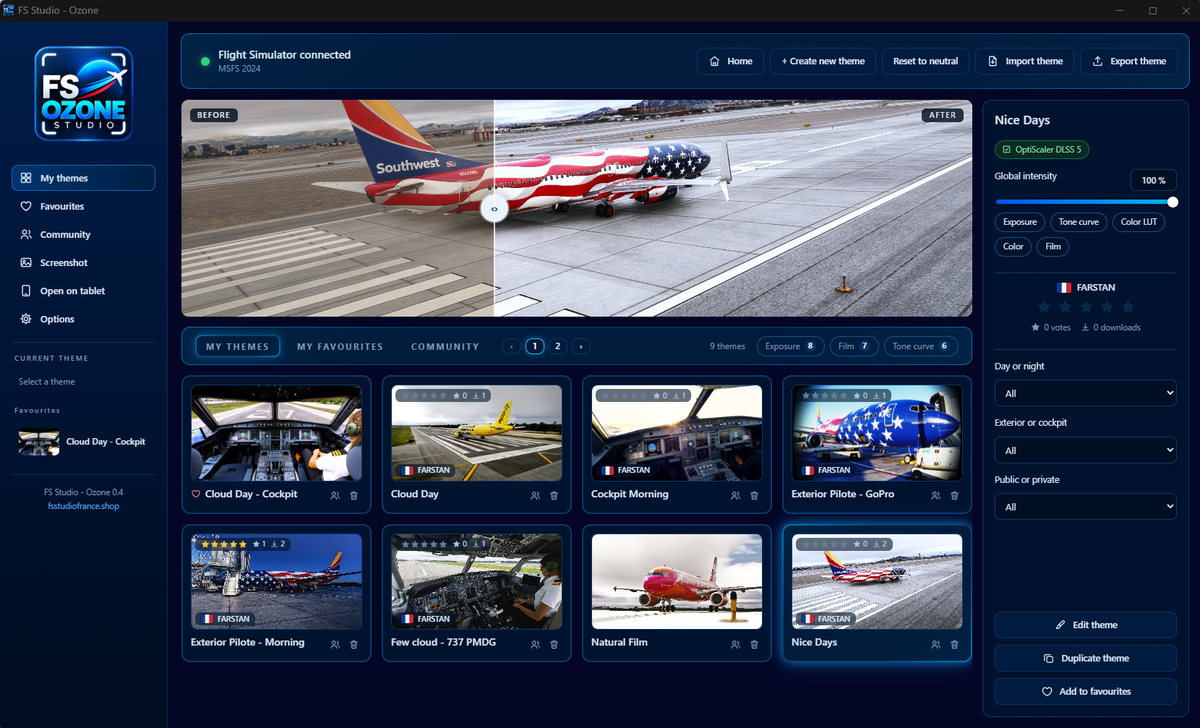Open Screenshot in the sidebar
Viewport: 1200px width, 728px height.
[x=83, y=263]
